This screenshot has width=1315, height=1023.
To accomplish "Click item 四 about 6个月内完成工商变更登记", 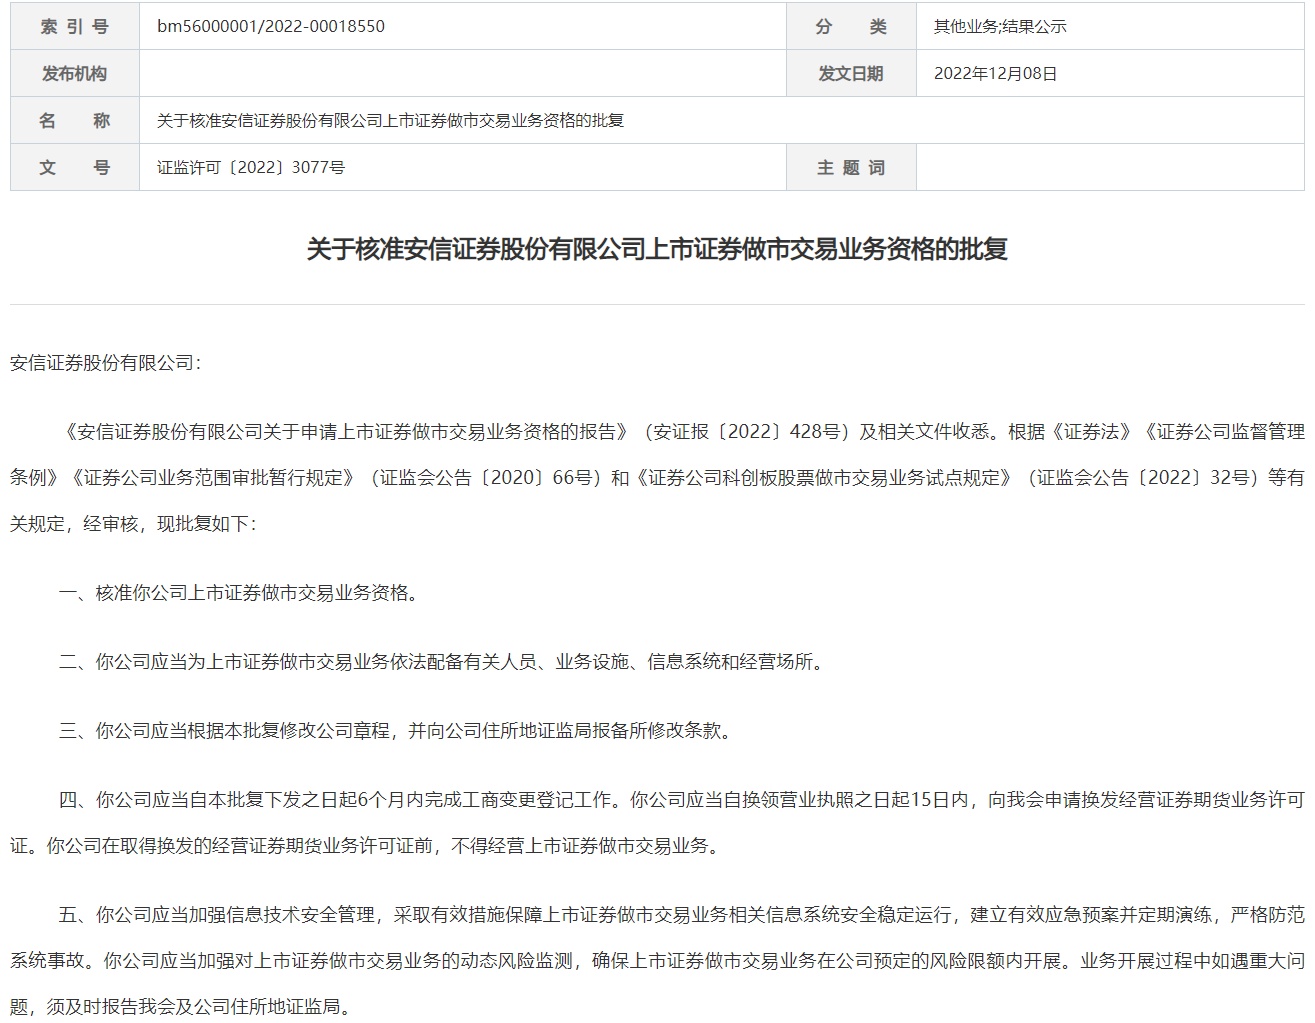I will (682, 800).
